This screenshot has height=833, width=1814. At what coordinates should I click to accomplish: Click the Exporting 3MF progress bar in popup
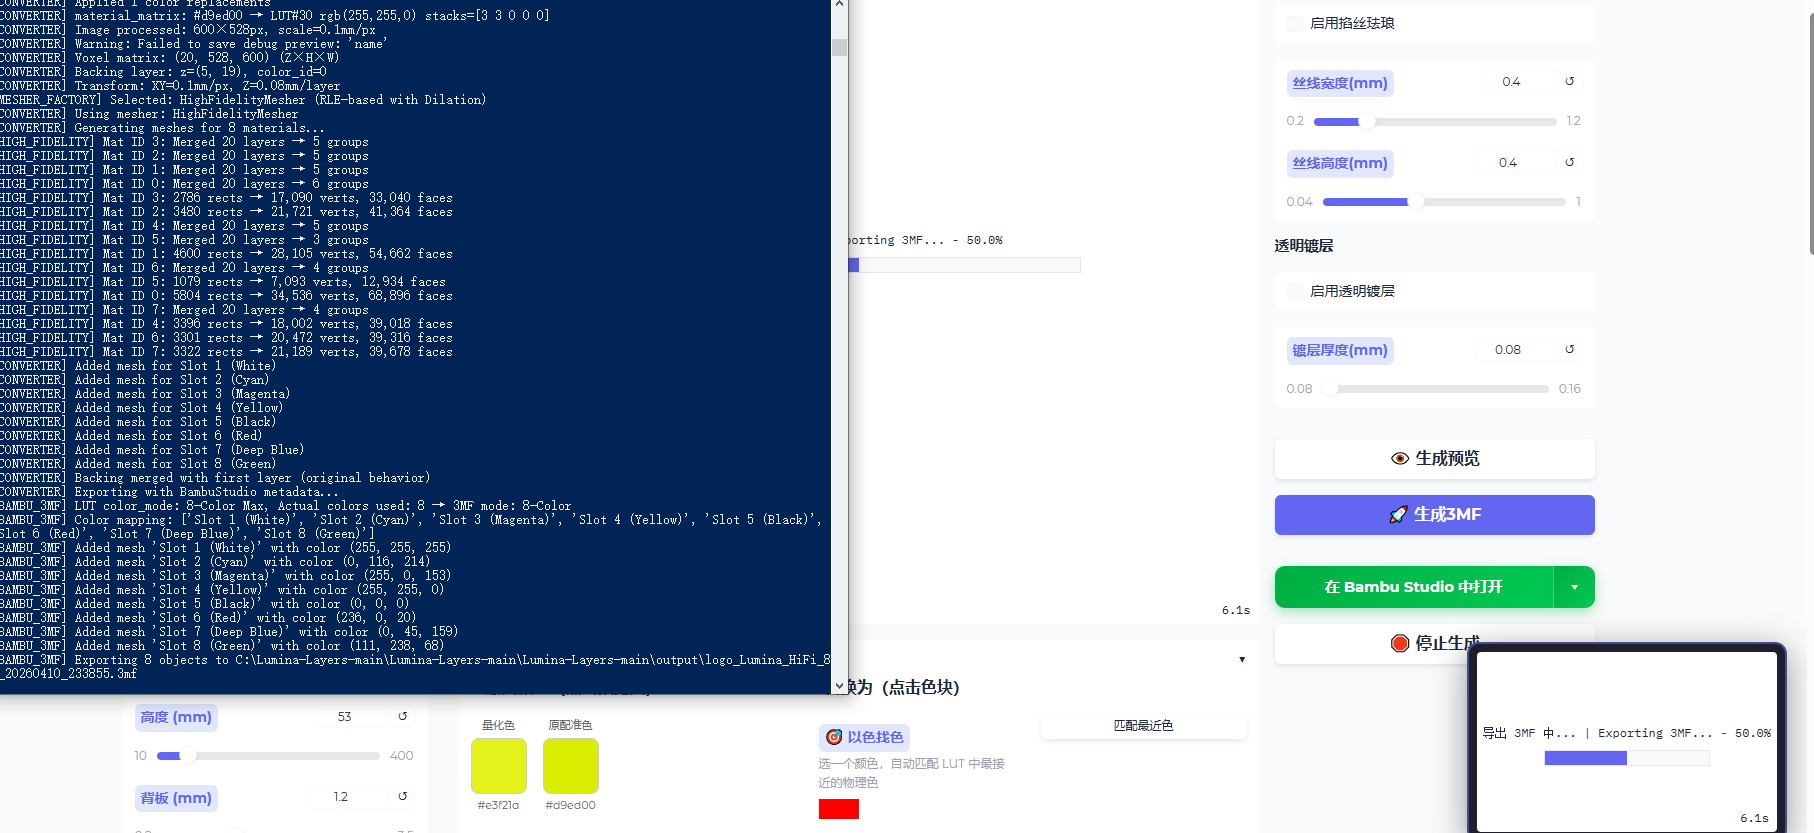pos(1627,758)
